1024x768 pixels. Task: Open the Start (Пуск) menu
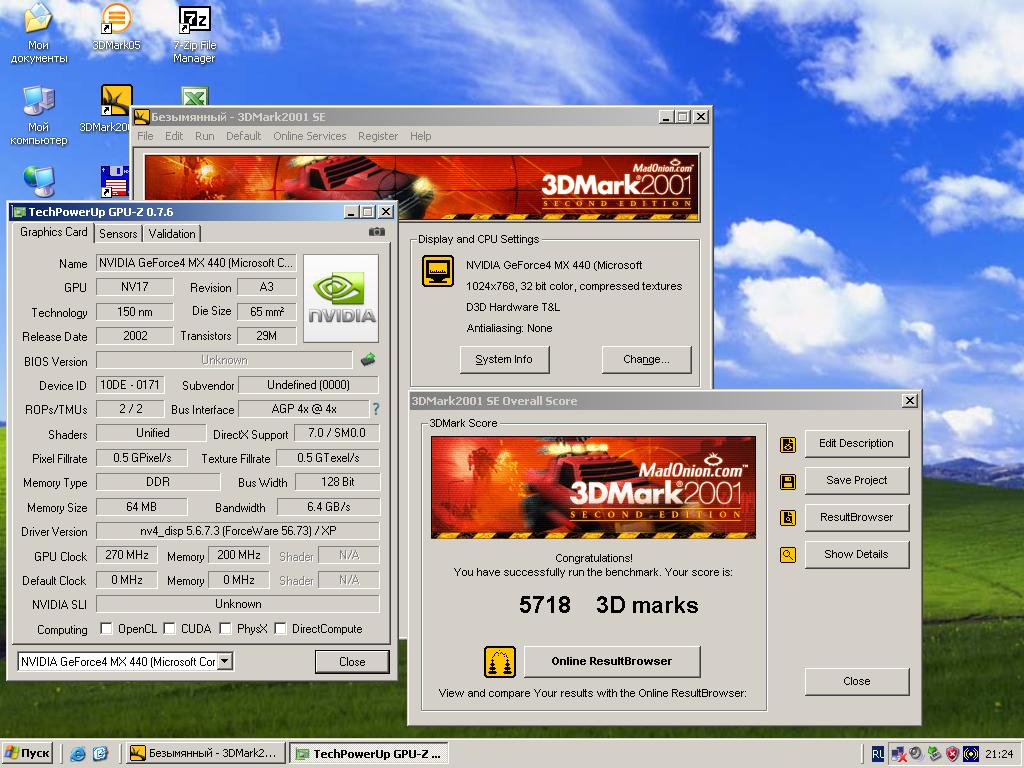click(27, 754)
